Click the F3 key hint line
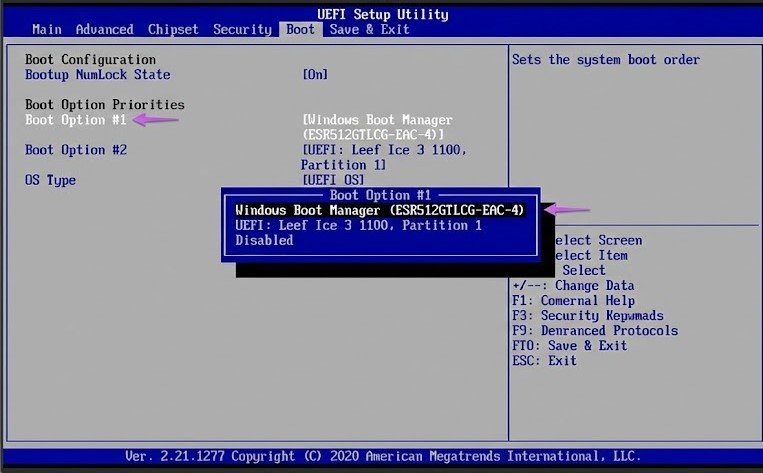The width and height of the screenshot is (763, 473). click(586, 315)
